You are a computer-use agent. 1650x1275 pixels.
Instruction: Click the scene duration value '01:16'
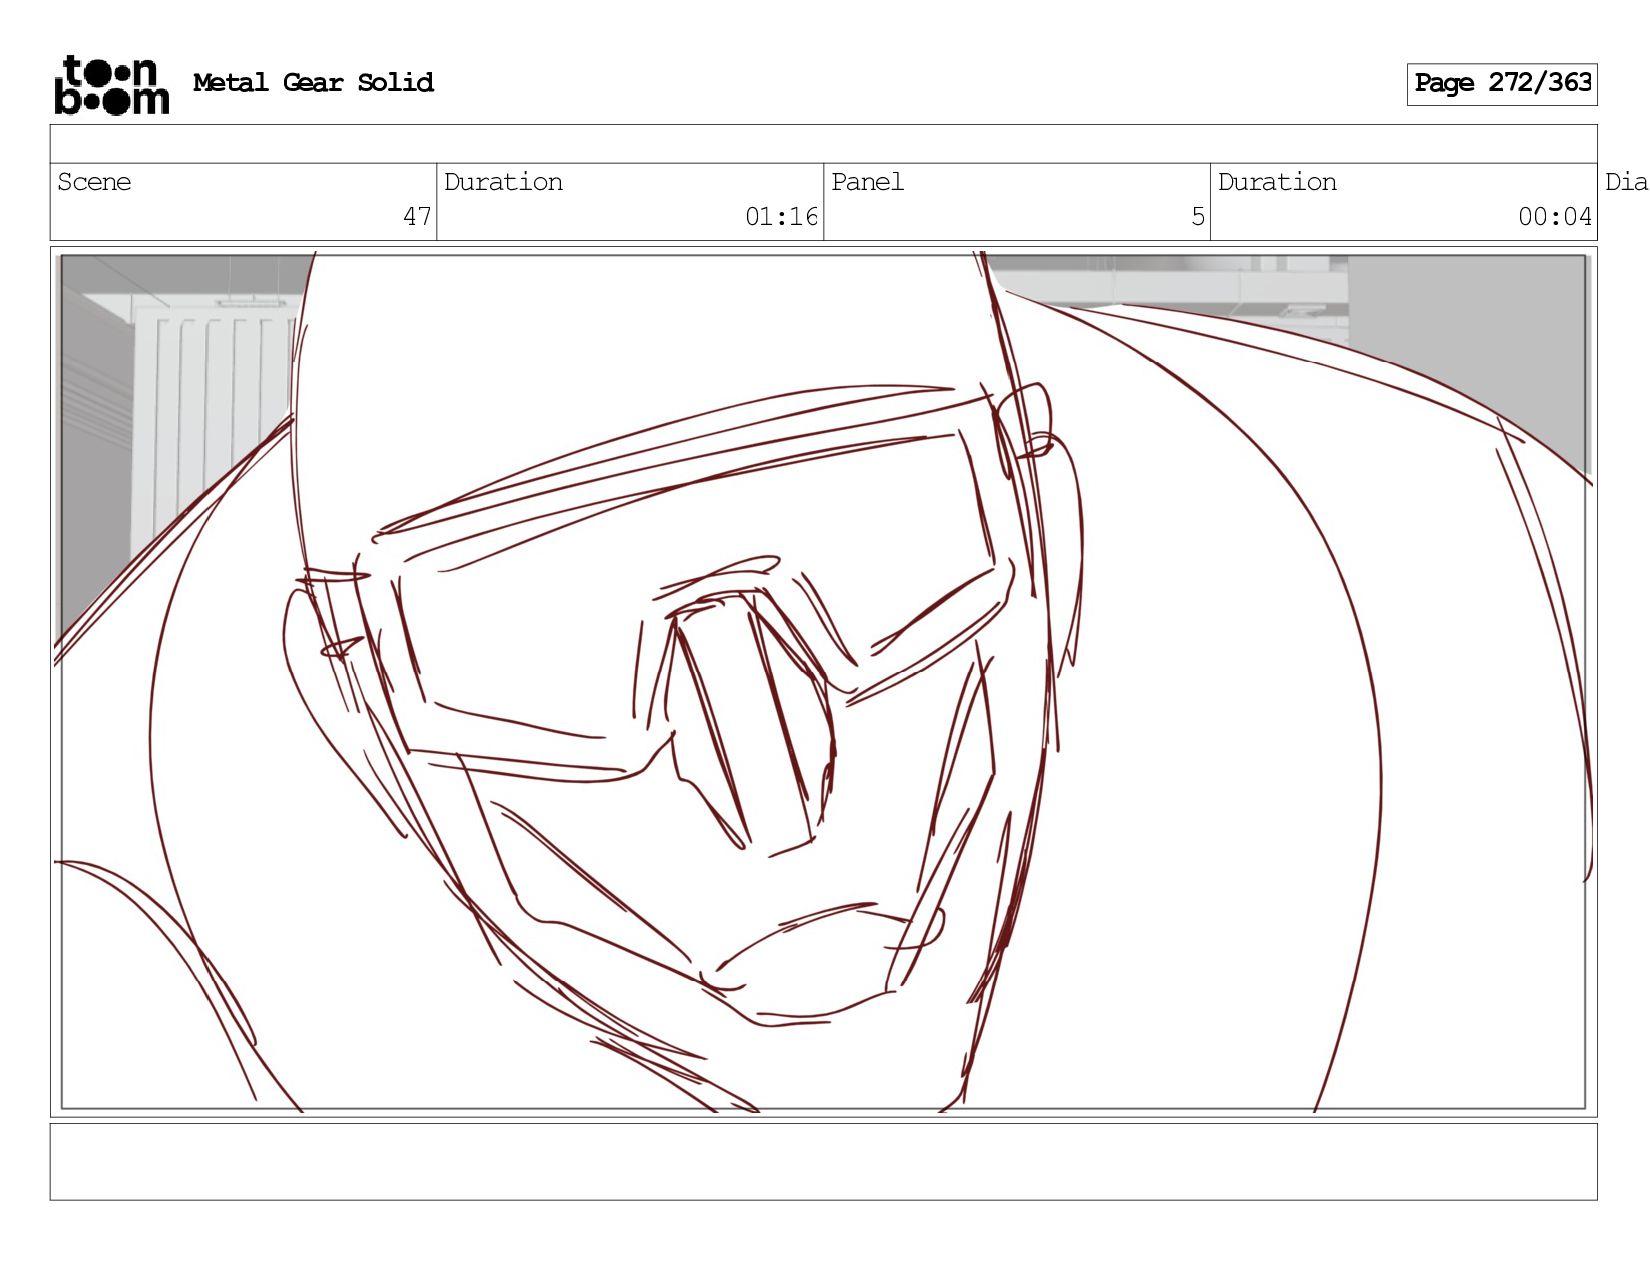(781, 217)
